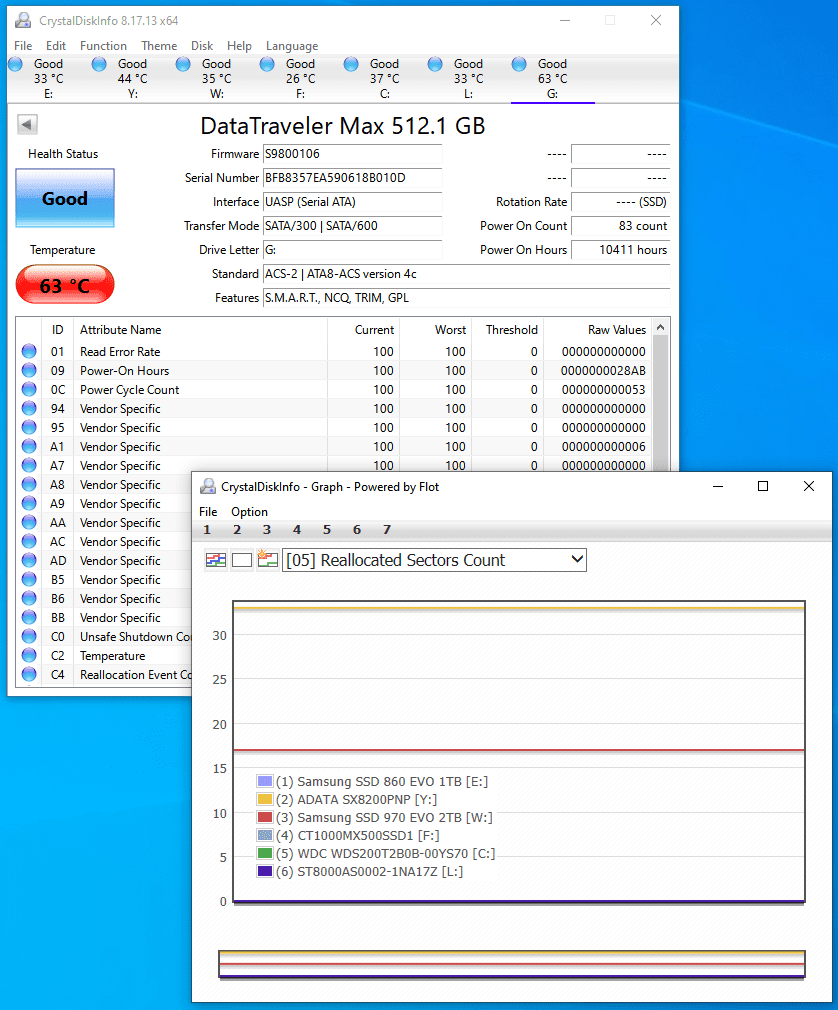Open the File menu in the Graph window

(x=208, y=511)
